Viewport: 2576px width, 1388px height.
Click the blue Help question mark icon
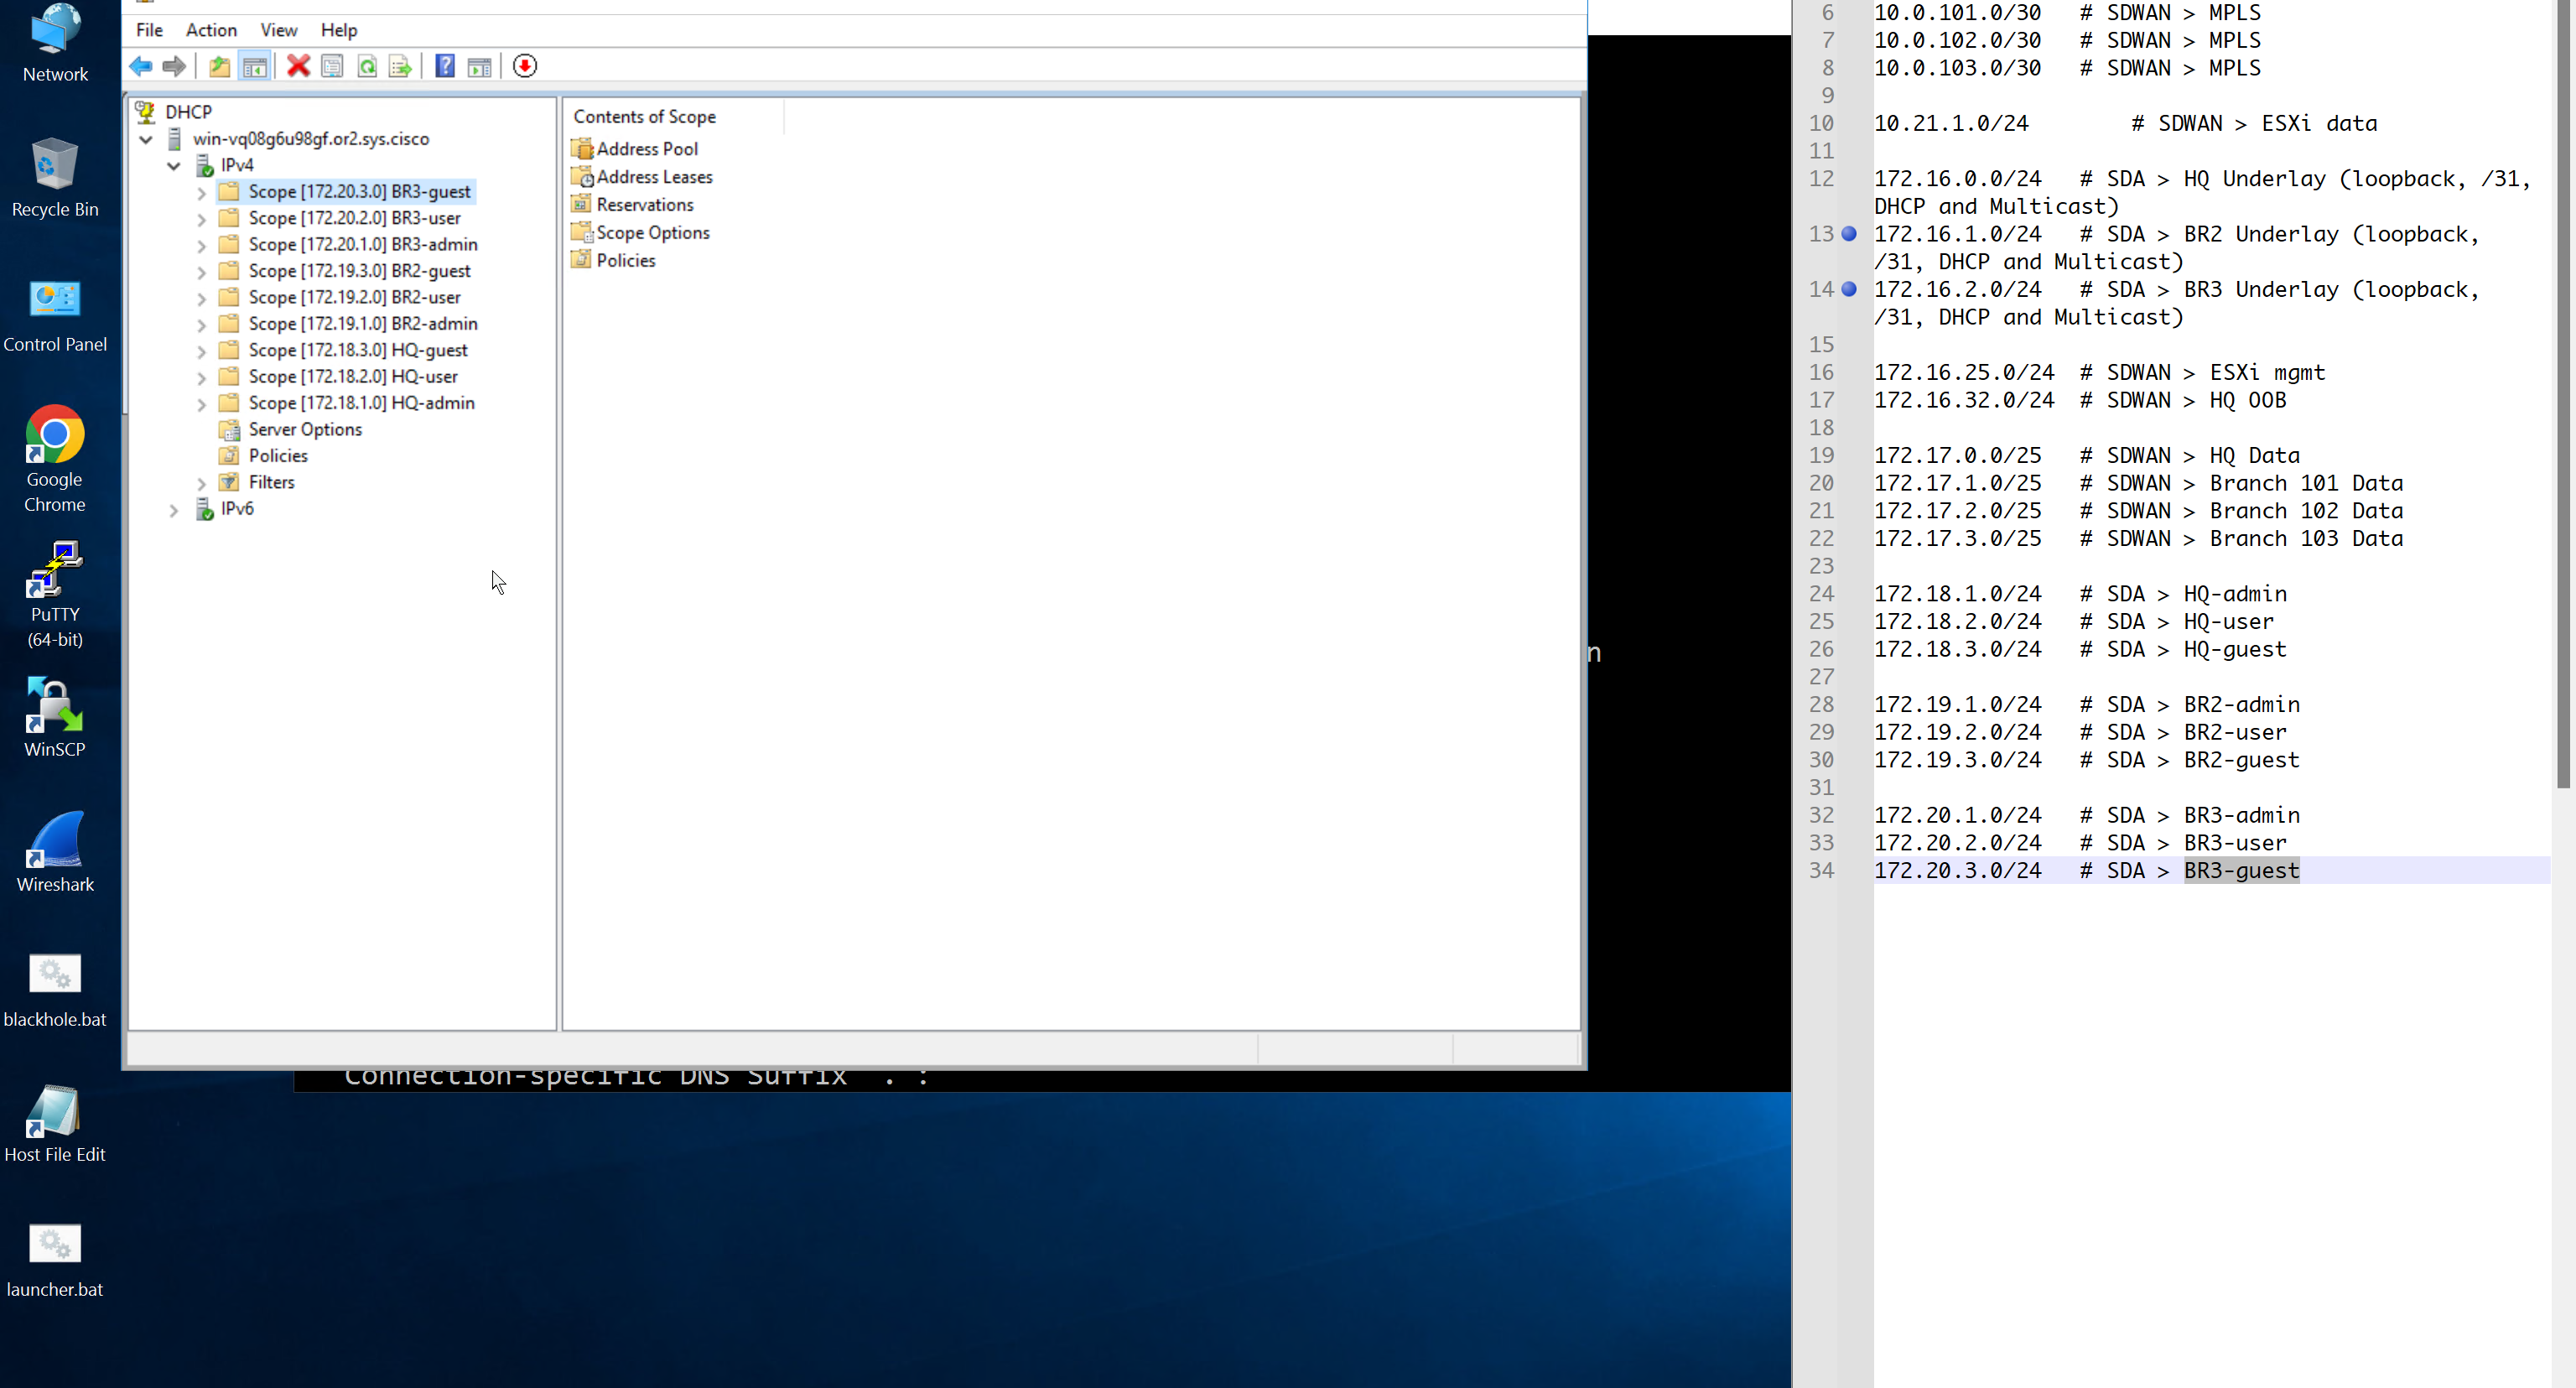(445, 66)
